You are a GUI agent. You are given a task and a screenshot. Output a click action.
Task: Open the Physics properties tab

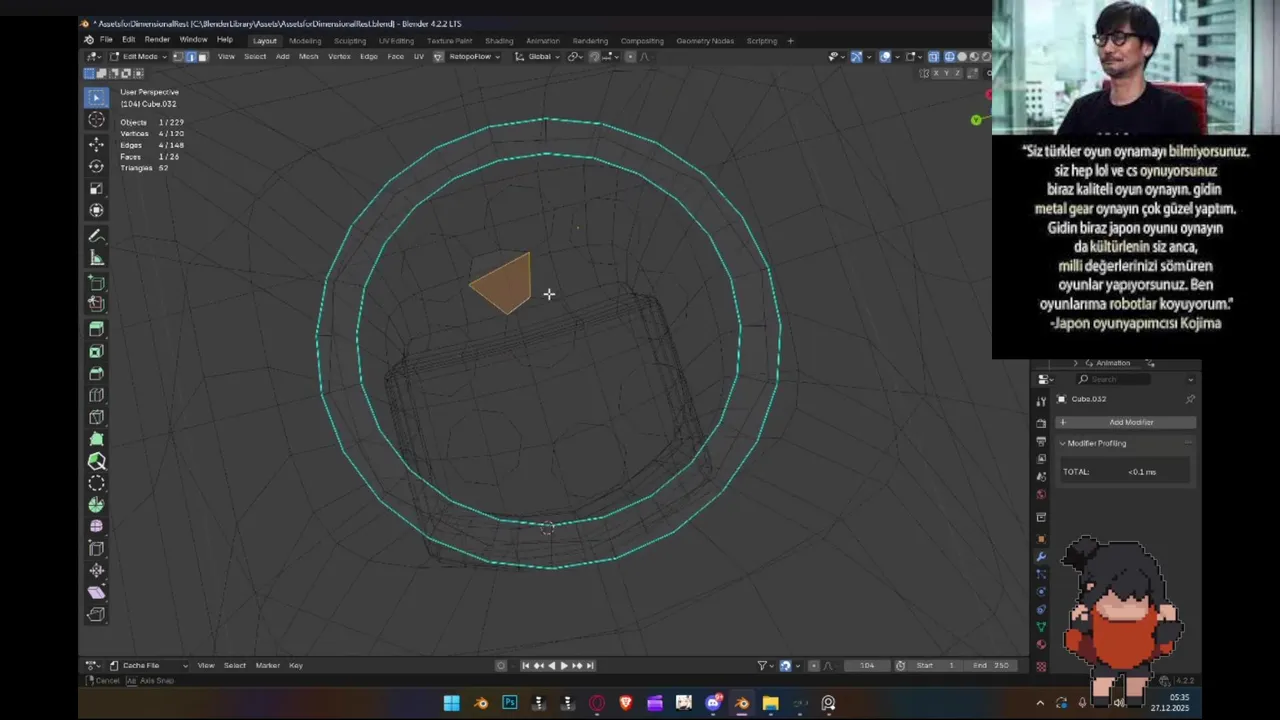[1041, 591]
